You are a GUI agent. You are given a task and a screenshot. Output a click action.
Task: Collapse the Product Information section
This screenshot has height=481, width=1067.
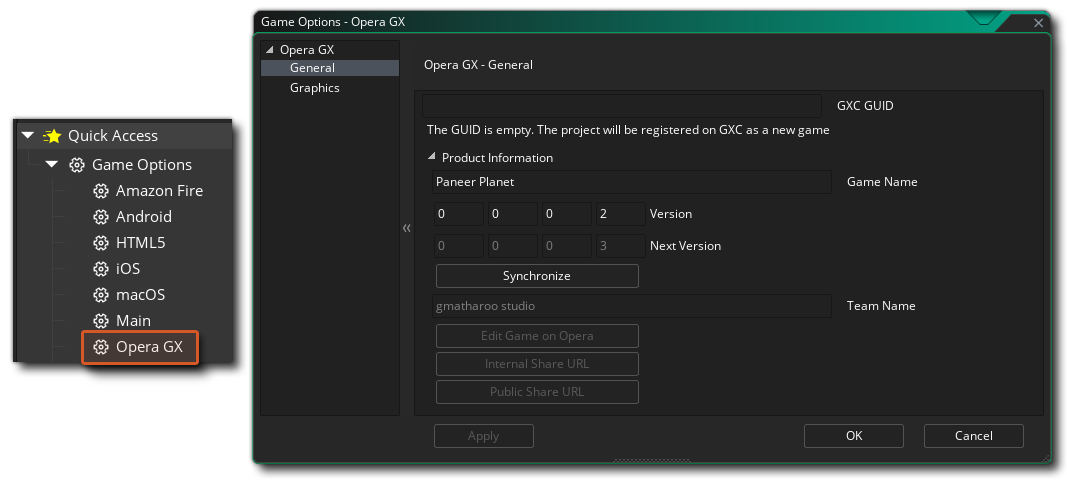pos(432,157)
